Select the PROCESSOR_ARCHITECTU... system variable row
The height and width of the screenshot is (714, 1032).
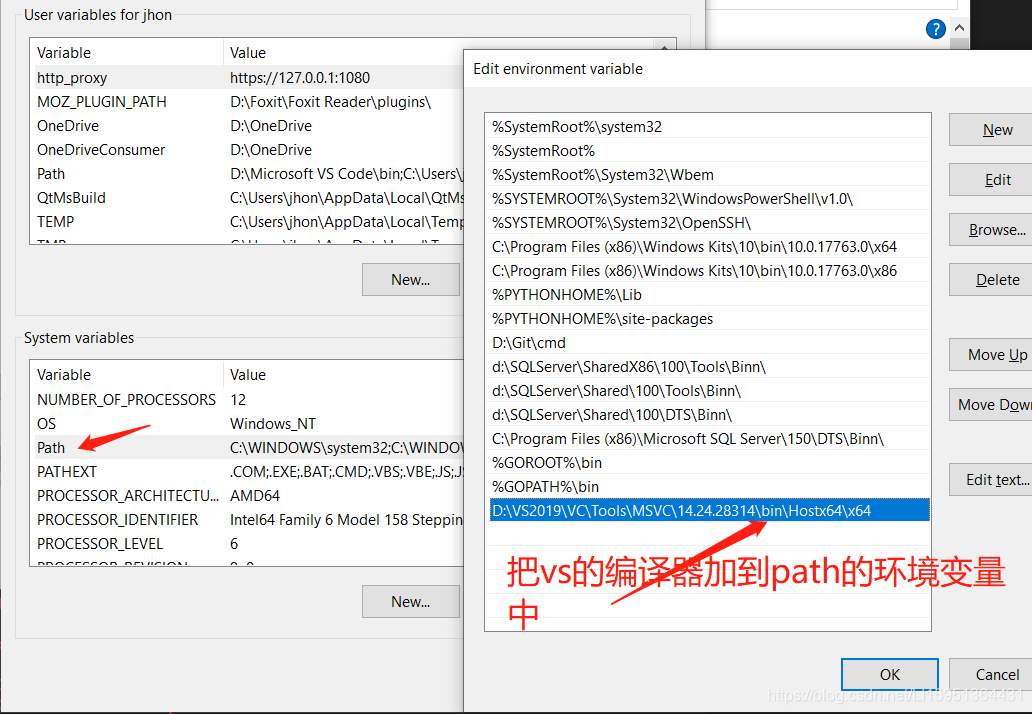click(247, 496)
